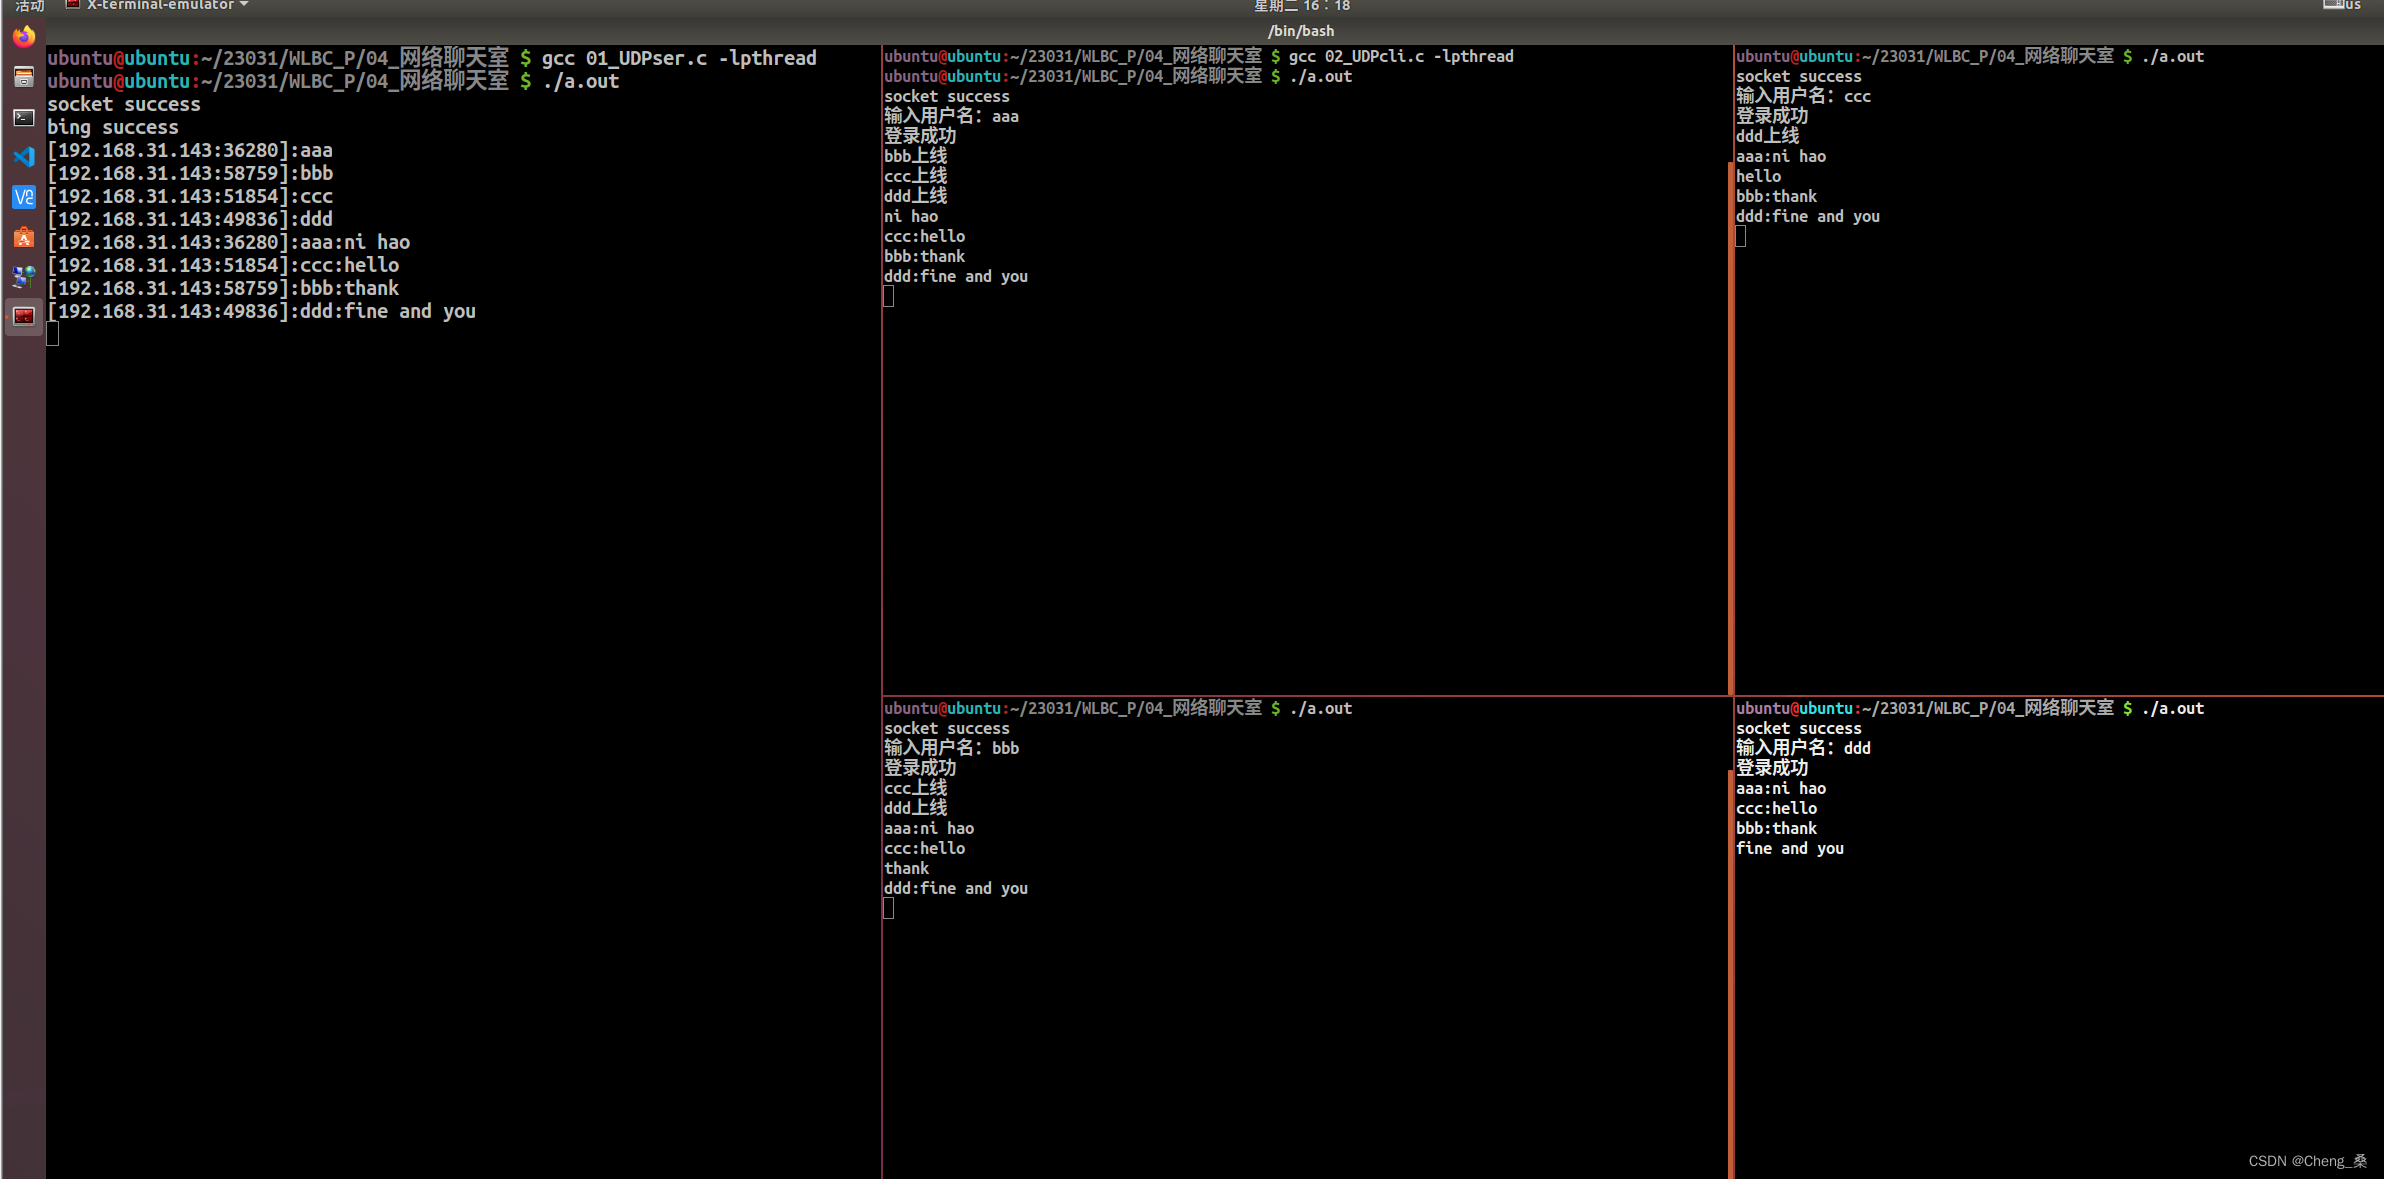Image resolution: width=2384 pixels, height=1179 pixels.
Task: Click the terminal icon next to X-terminal-emulator
Action: coord(72,5)
